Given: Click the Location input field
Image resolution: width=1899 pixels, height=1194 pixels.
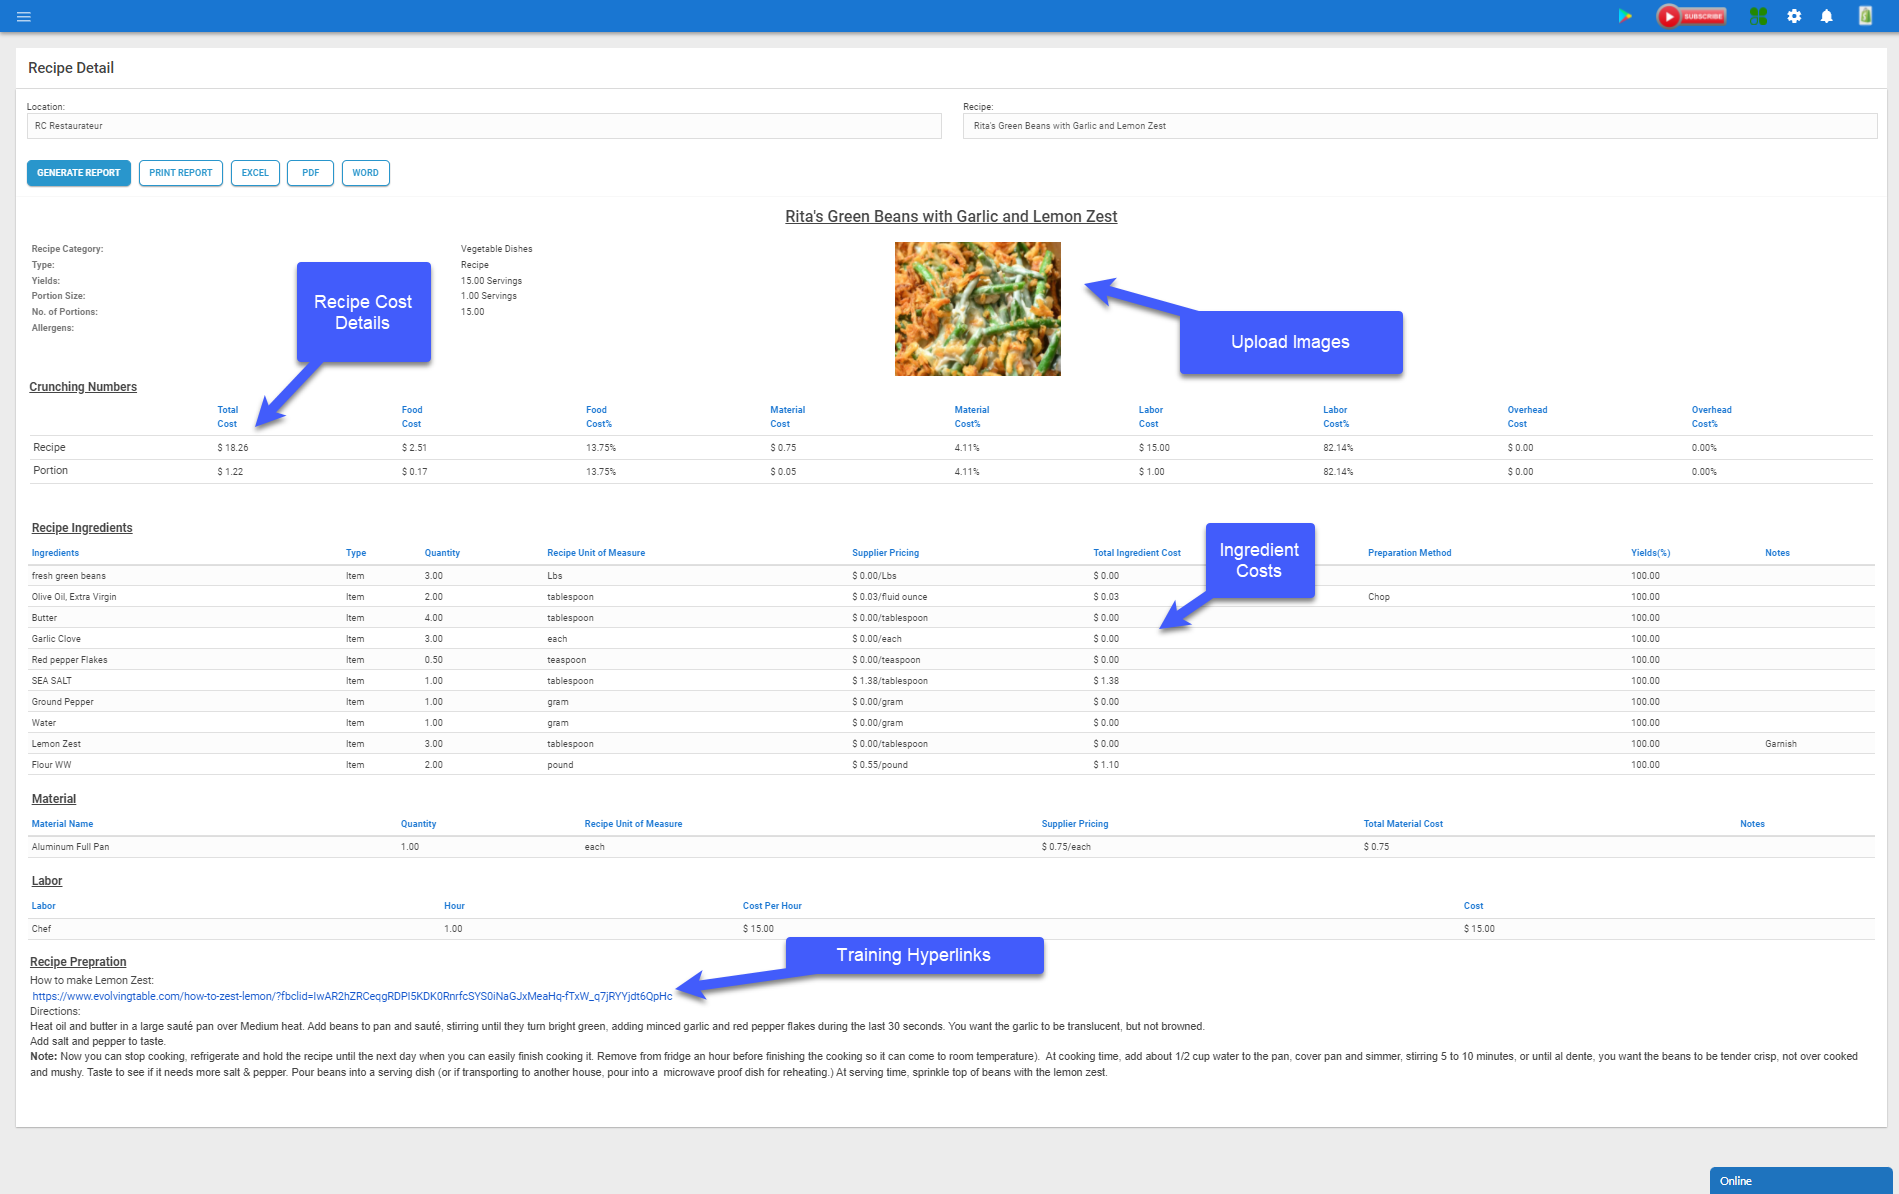Looking at the screenshot, I should click(x=483, y=125).
